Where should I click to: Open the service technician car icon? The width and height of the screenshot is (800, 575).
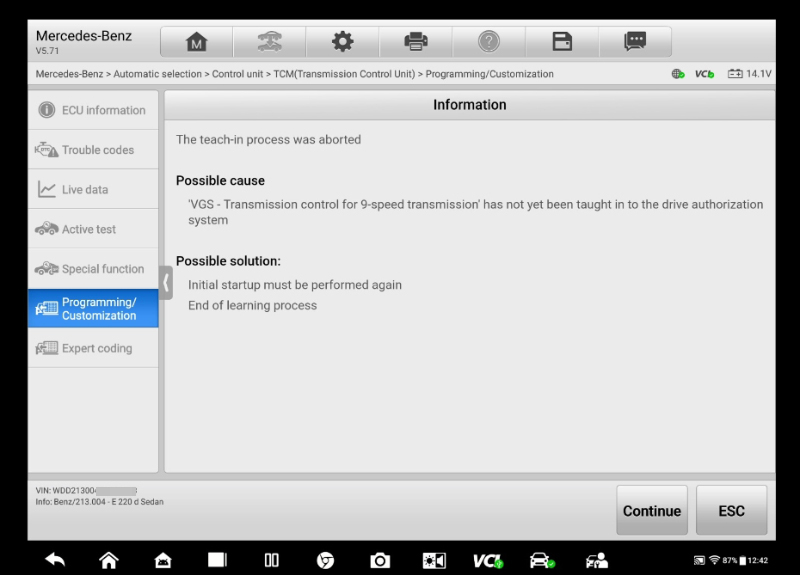click(596, 560)
